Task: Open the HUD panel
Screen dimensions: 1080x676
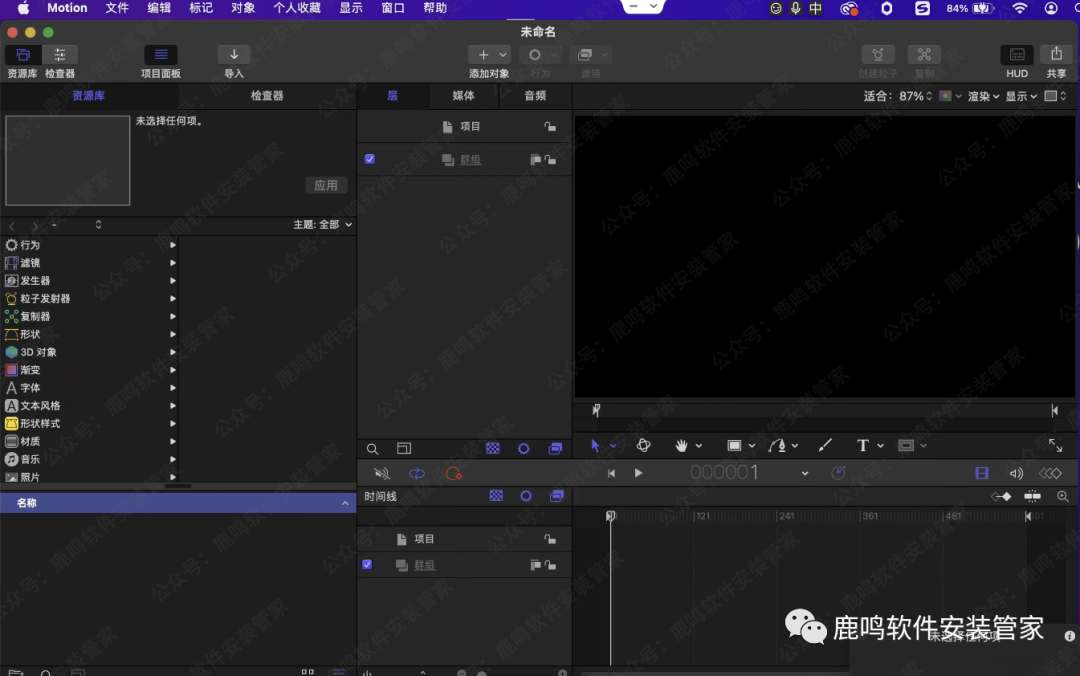Action: [x=1017, y=56]
